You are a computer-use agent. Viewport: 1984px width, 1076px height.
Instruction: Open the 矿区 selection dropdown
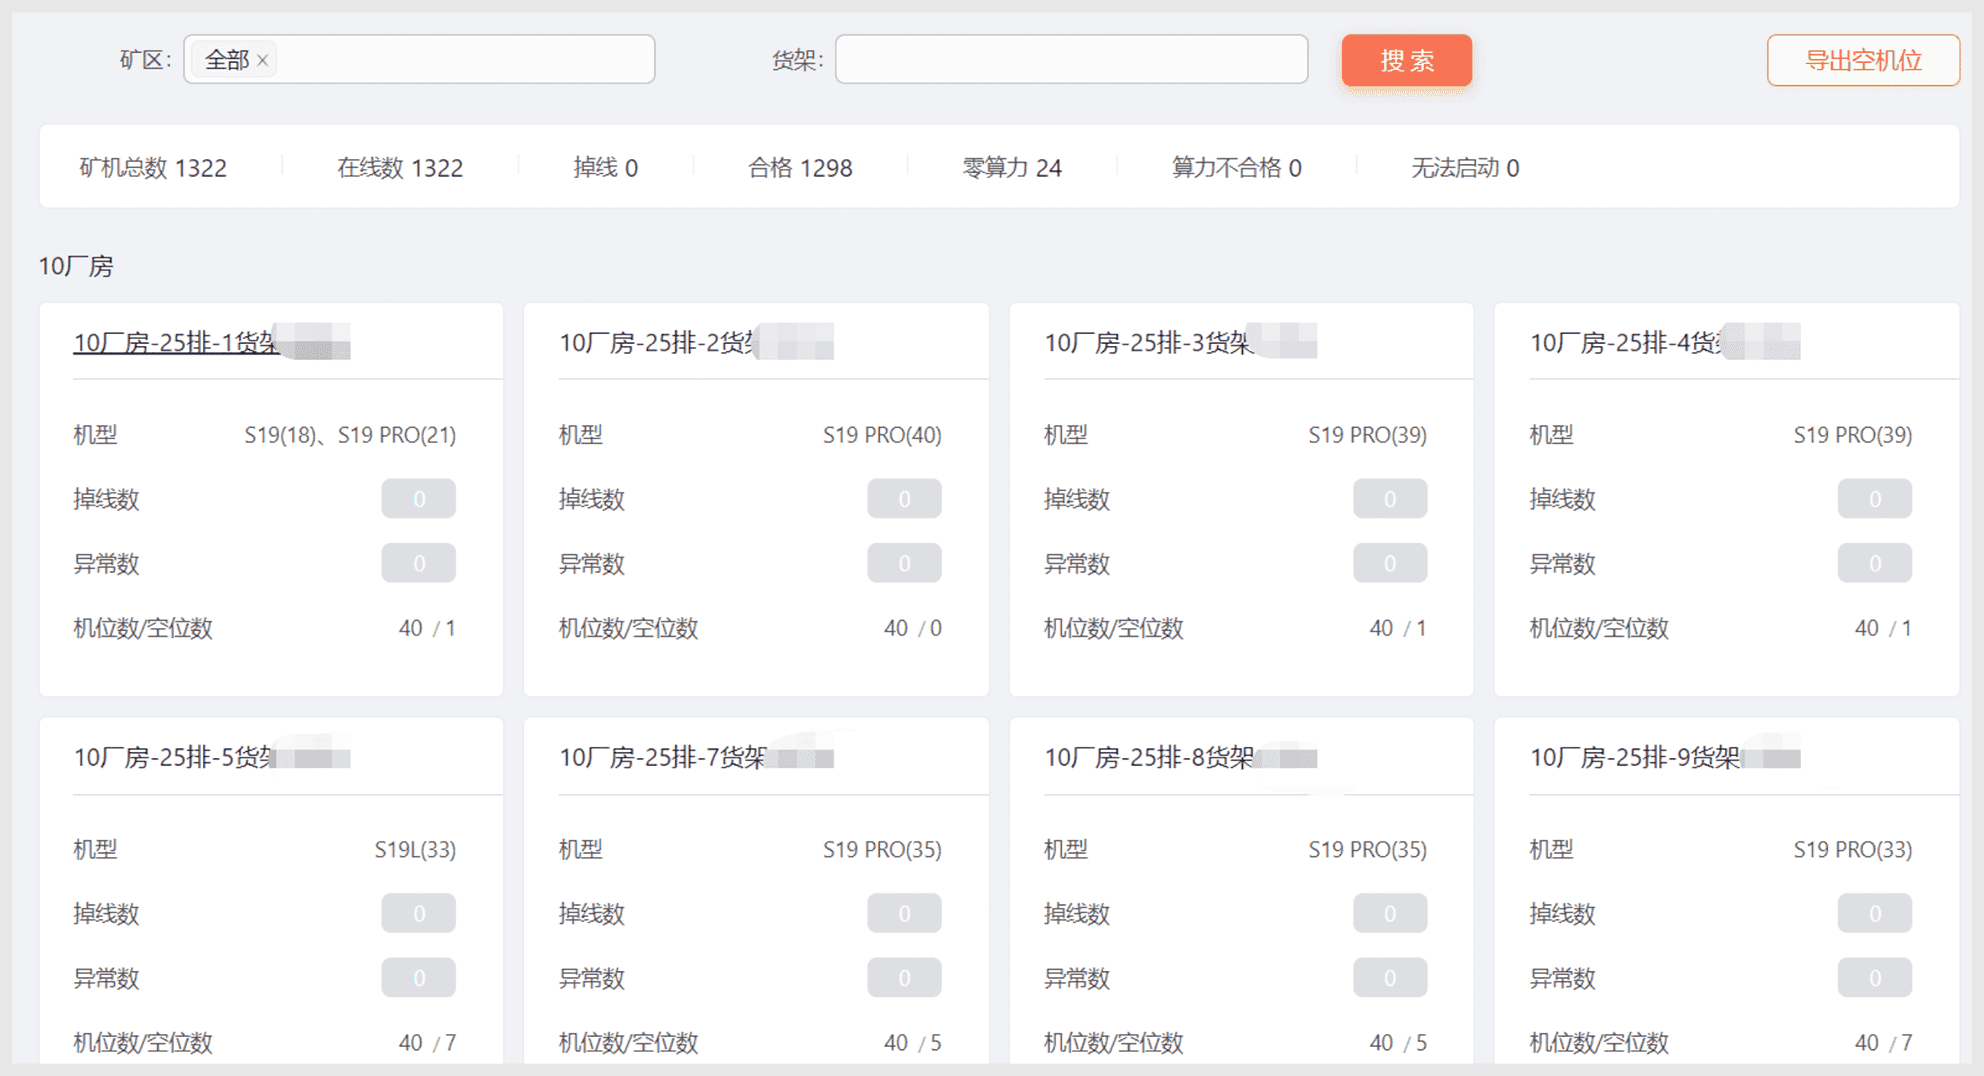(460, 60)
